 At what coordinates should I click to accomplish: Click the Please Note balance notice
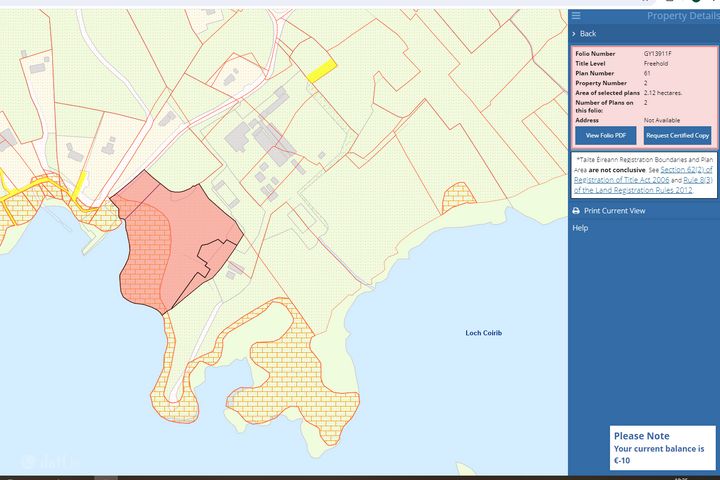point(665,448)
